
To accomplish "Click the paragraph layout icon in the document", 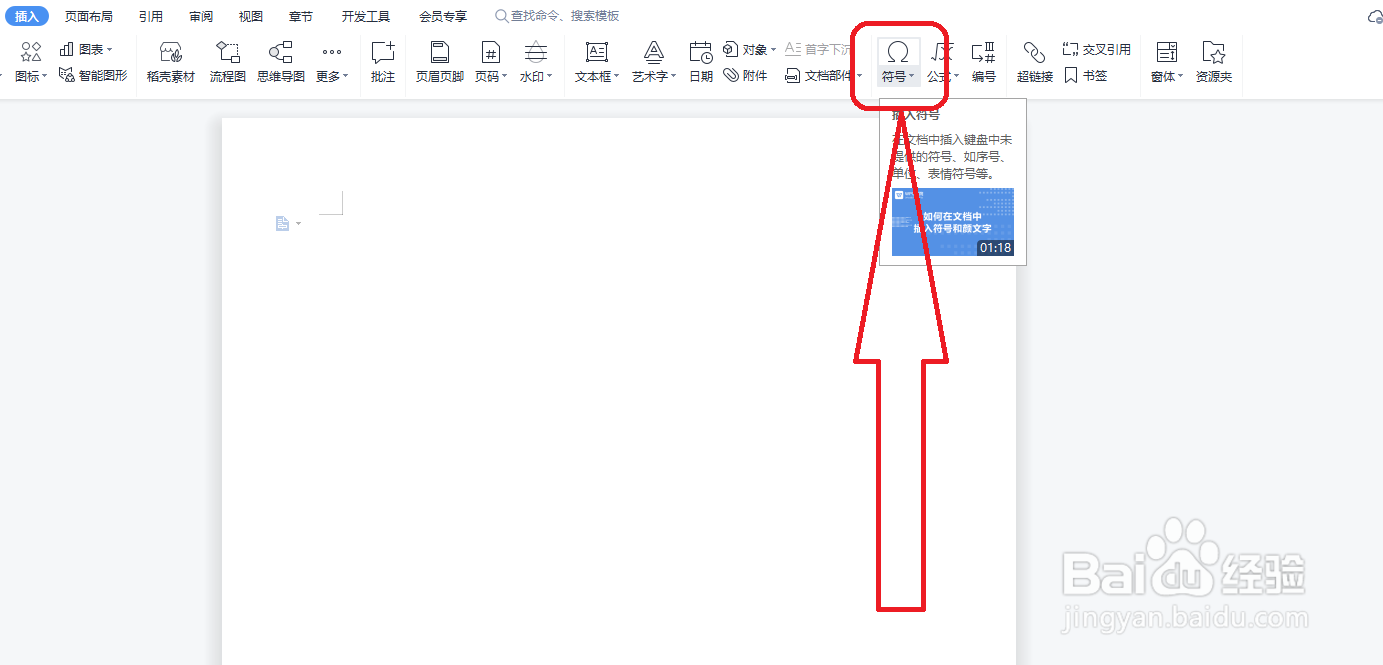I will (283, 224).
